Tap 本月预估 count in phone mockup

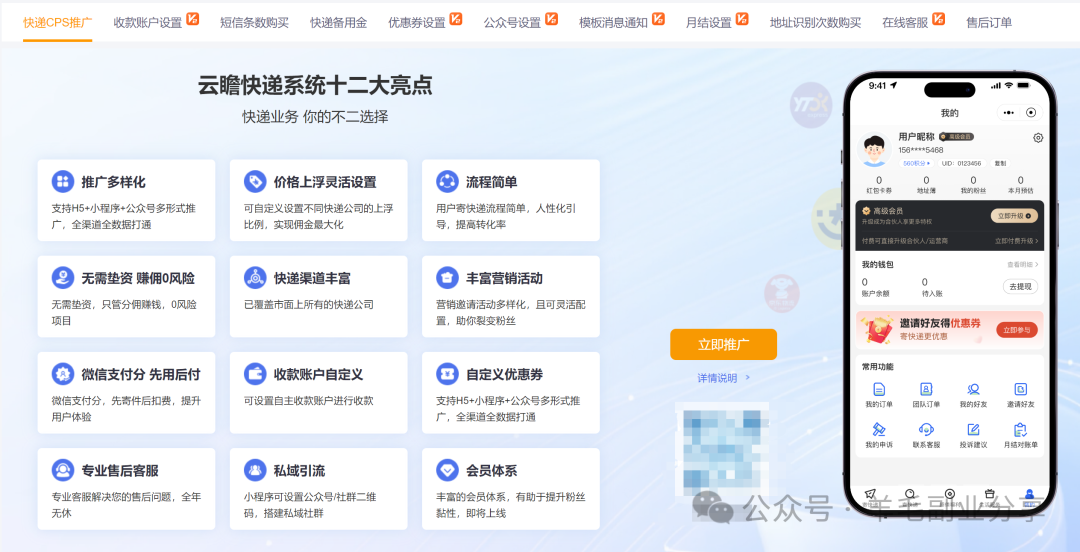click(x=1021, y=185)
